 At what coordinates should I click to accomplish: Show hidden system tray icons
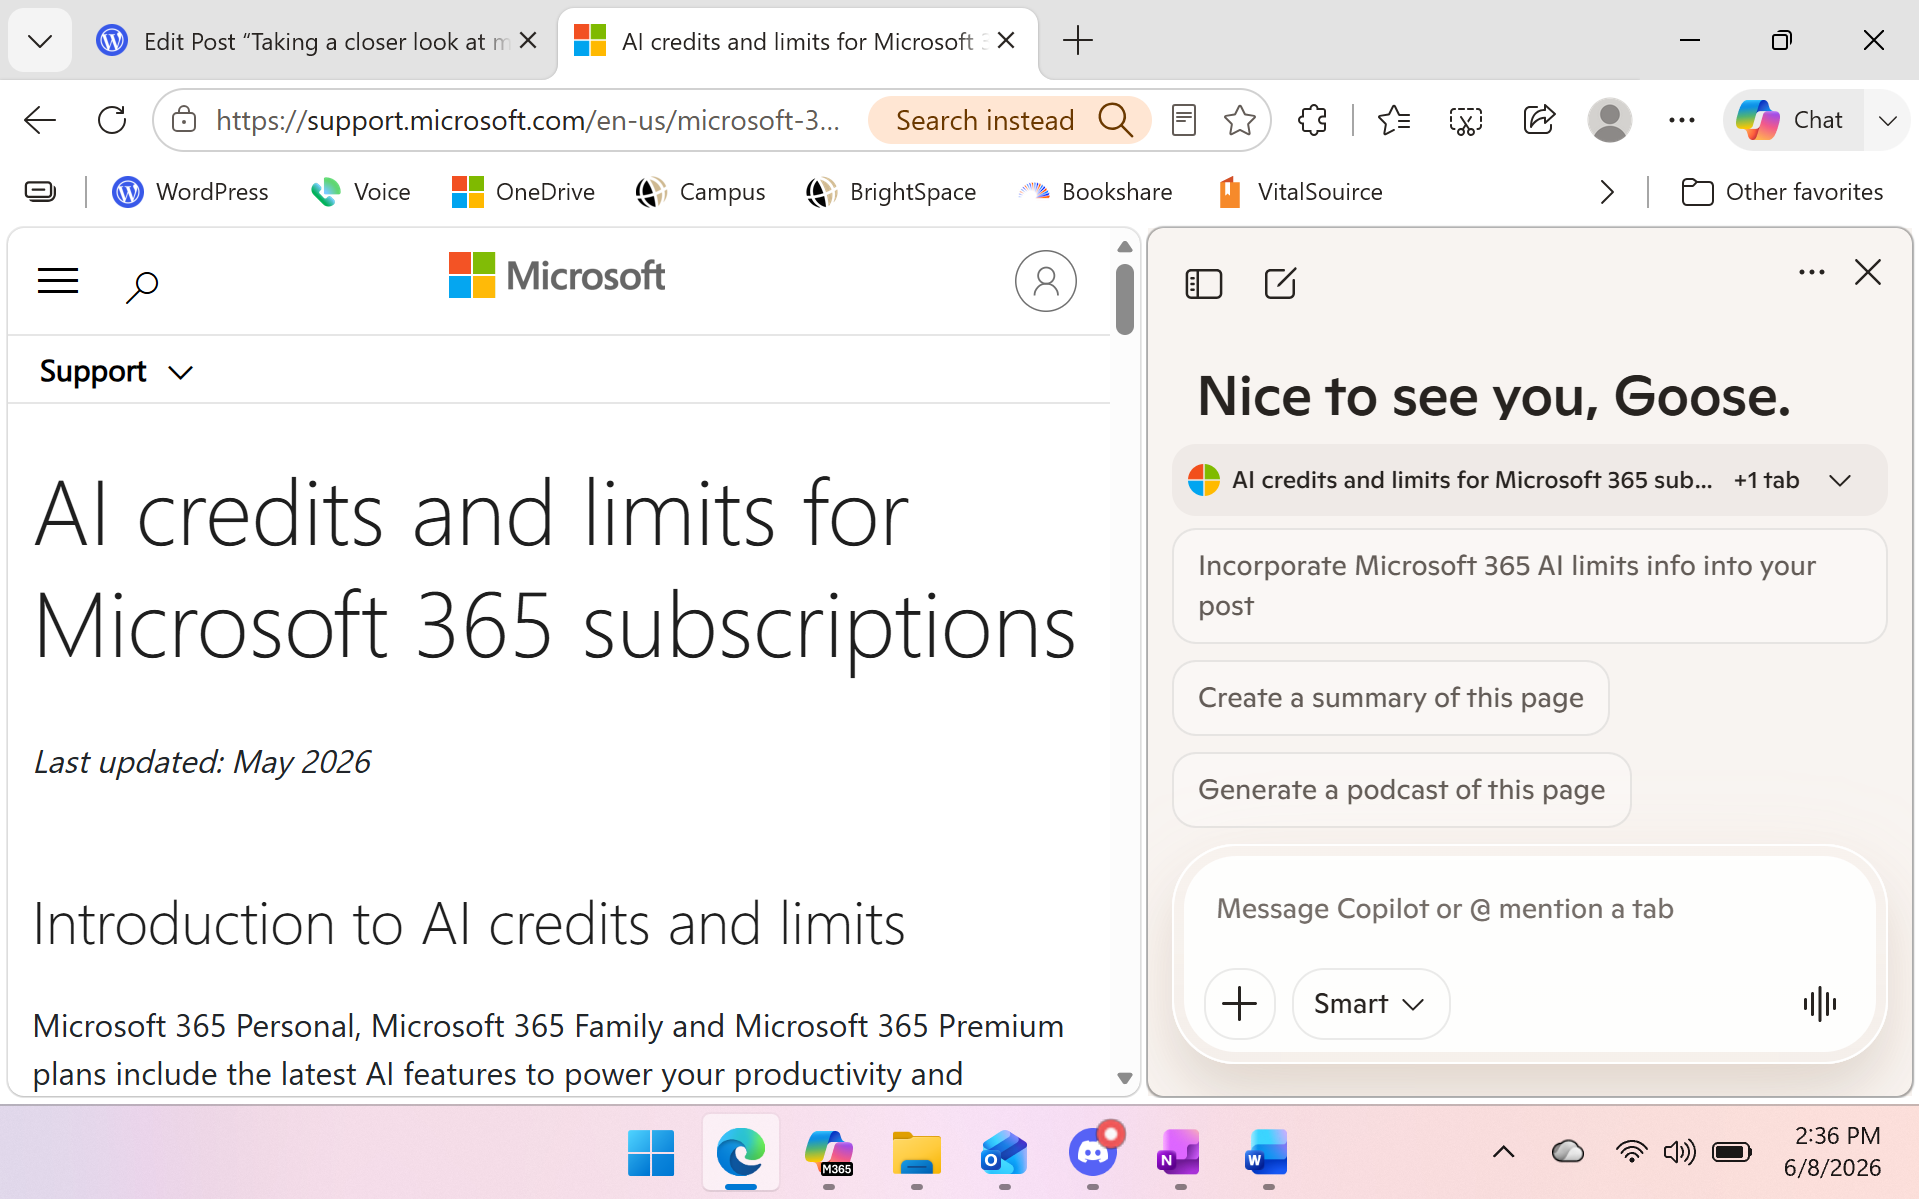click(x=1504, y=1152)
